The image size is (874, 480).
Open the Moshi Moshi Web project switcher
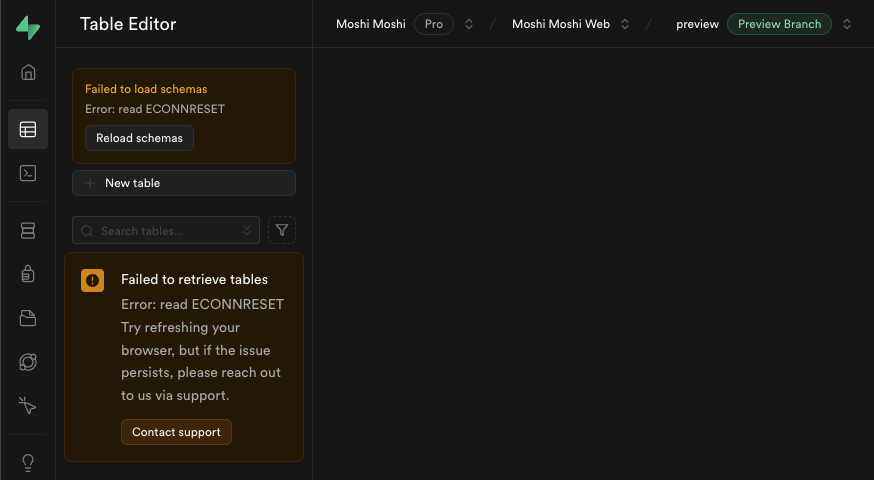tap(625, 24)
